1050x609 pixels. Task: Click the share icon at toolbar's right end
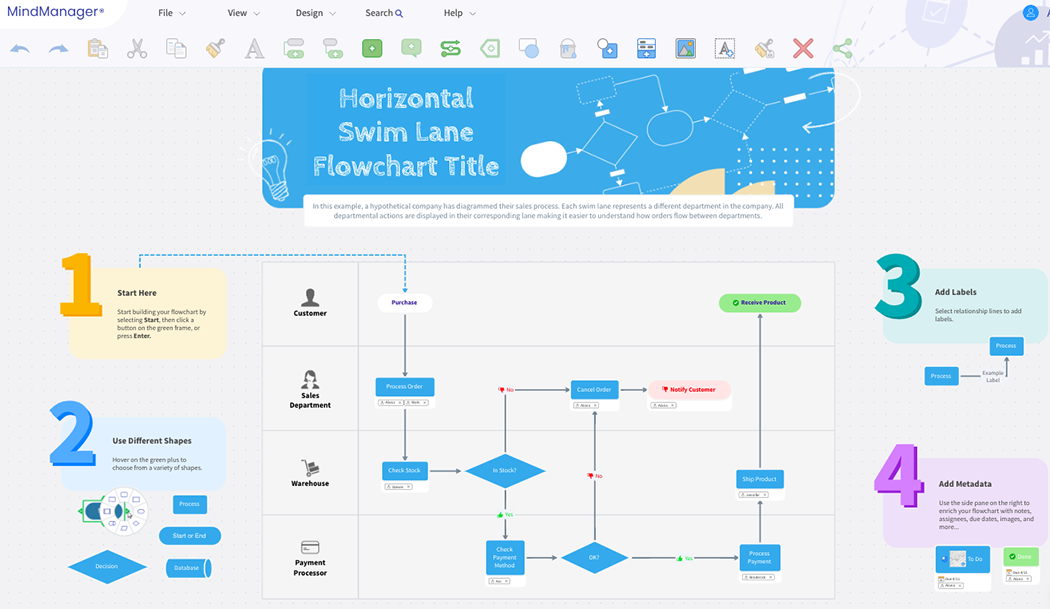tap(842, 48)
